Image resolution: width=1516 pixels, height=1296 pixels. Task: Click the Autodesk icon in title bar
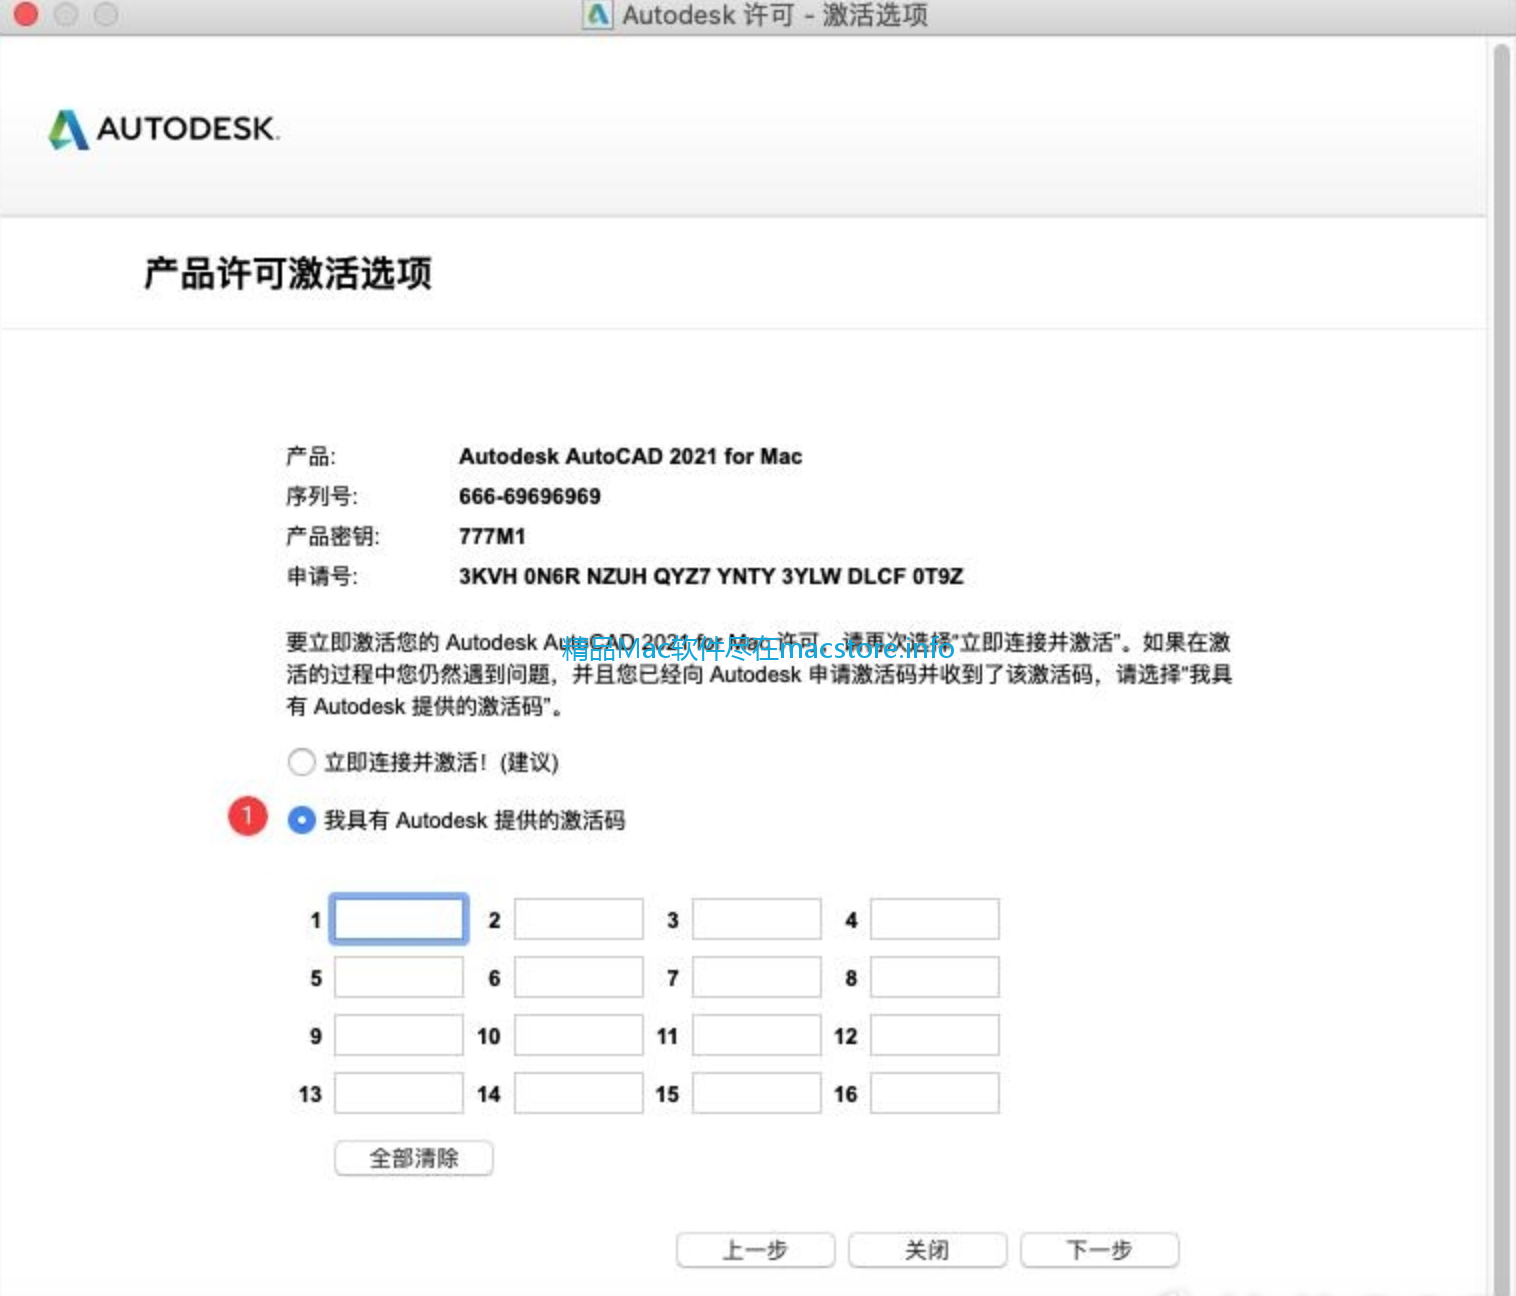click(x=598, y=15)
